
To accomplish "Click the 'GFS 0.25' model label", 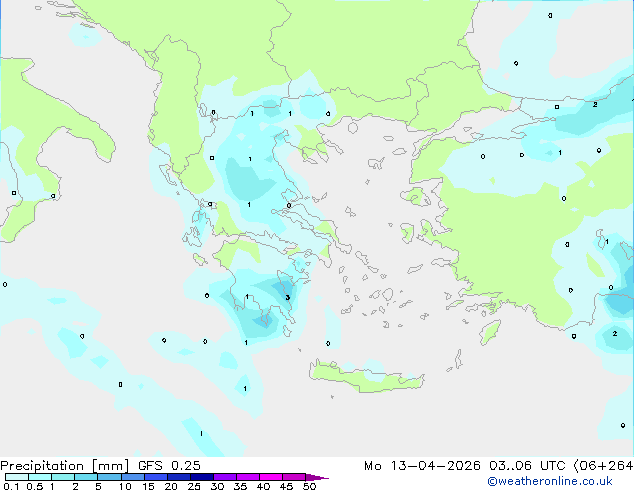I will click(x=169, y=466).
